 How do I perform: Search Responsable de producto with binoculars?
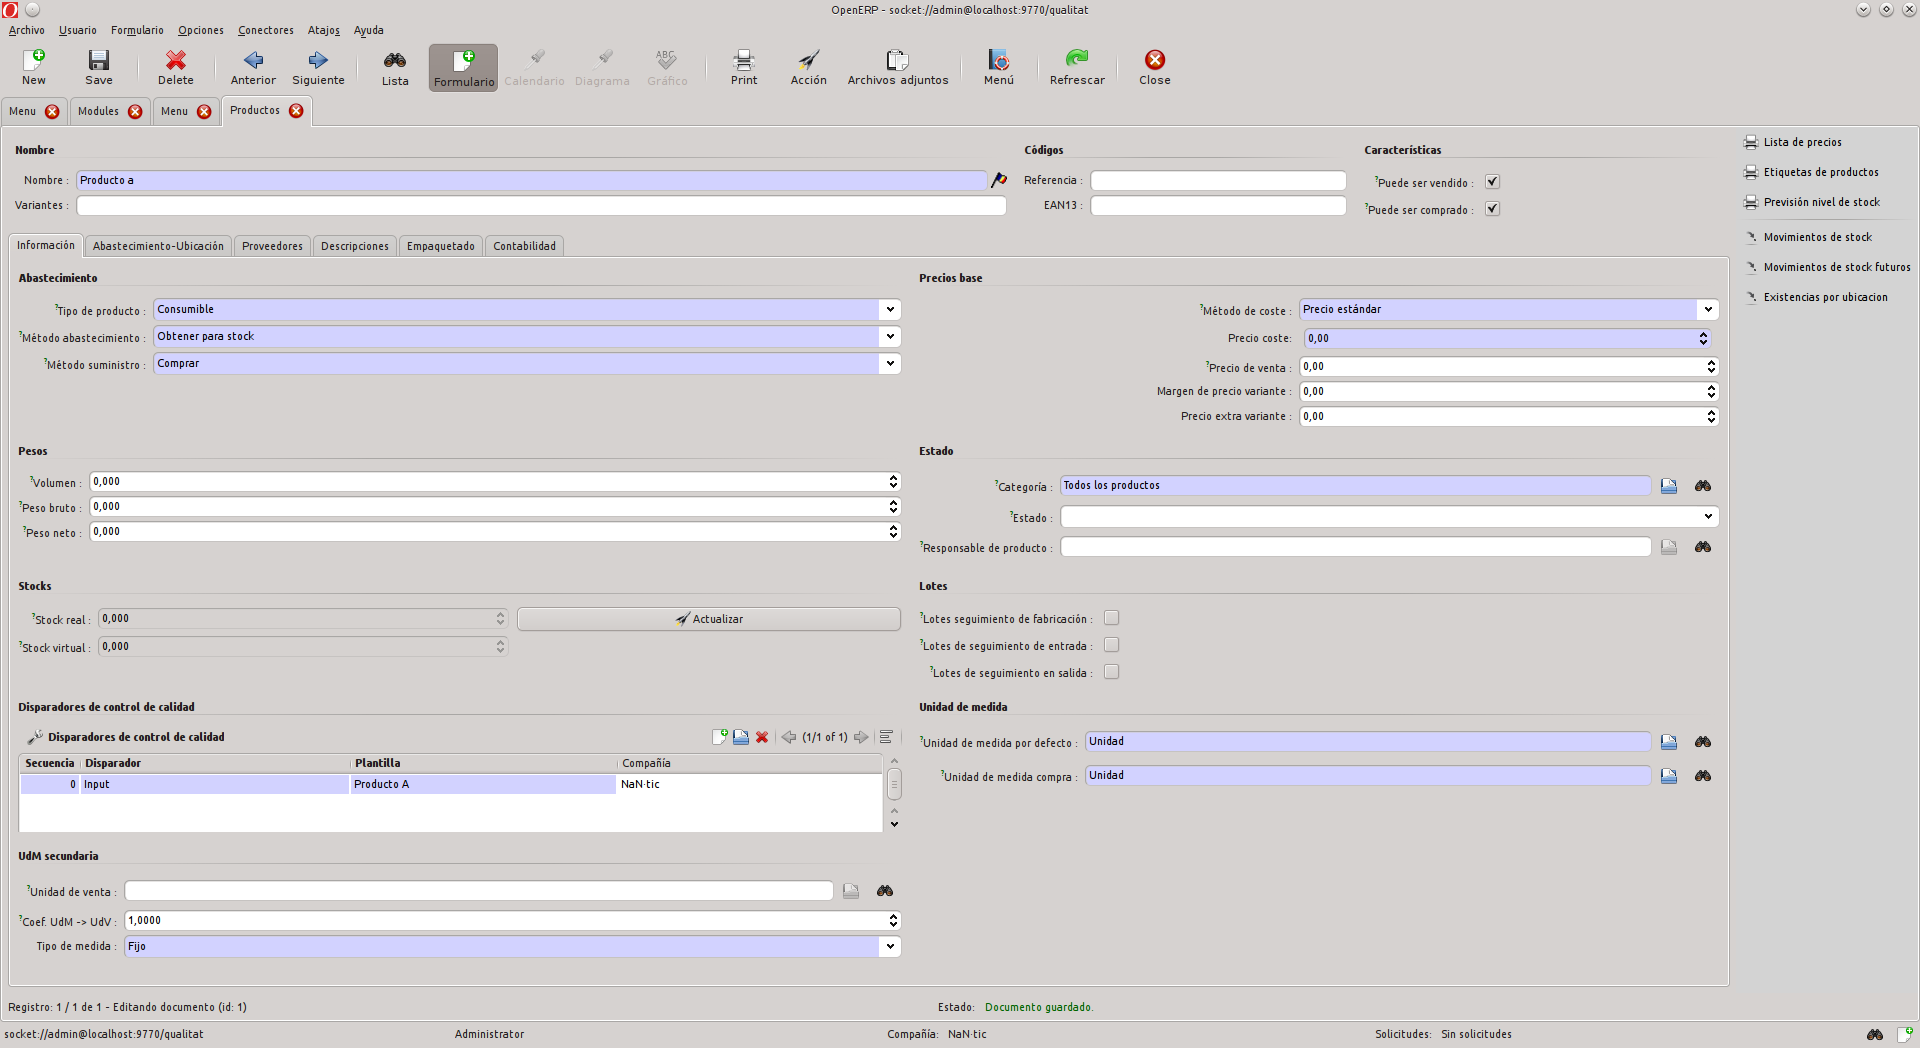[x=1703, y=547]
